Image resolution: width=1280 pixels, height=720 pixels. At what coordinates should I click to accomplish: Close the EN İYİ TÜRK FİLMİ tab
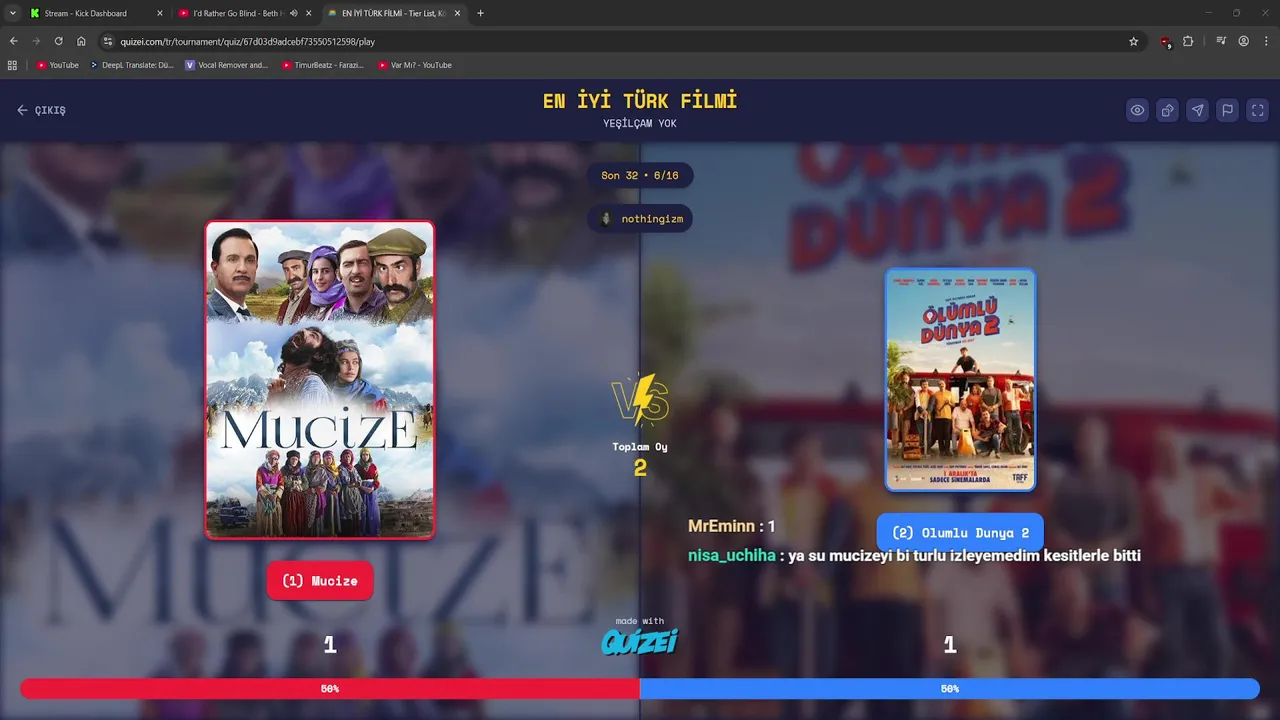pos(458,13)
